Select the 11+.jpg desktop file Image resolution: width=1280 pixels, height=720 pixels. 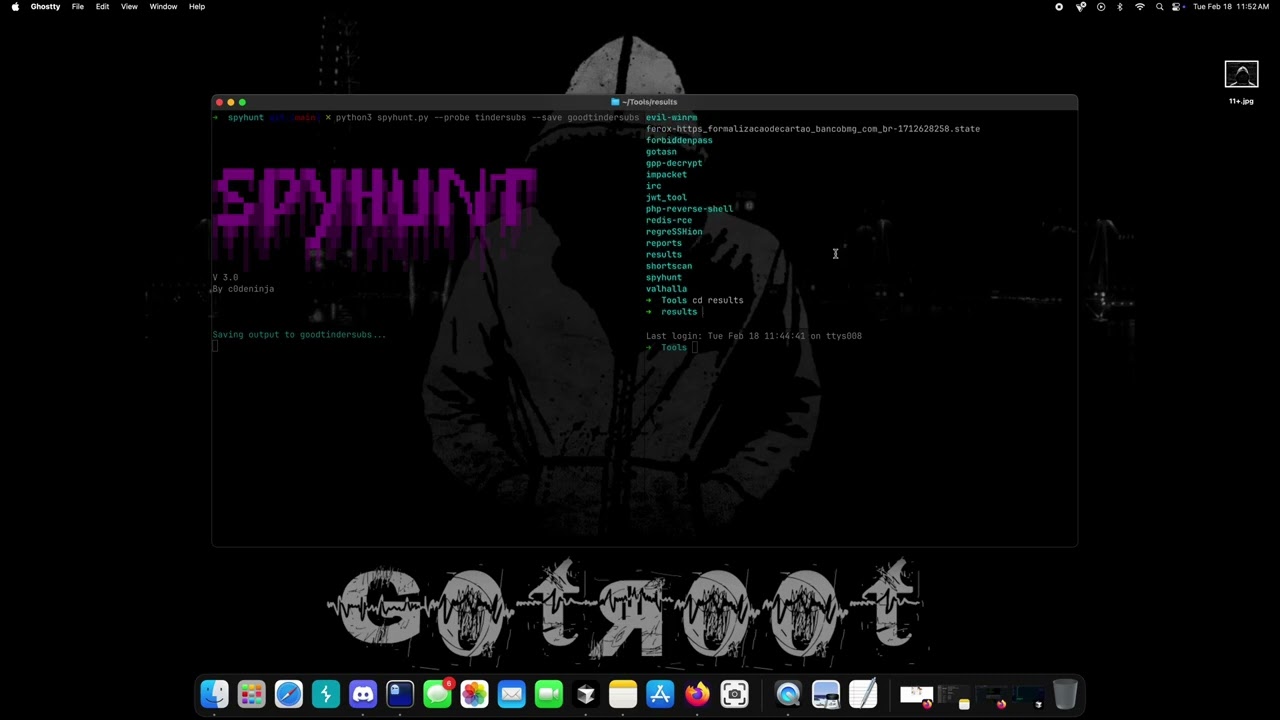pos(1241,83)
